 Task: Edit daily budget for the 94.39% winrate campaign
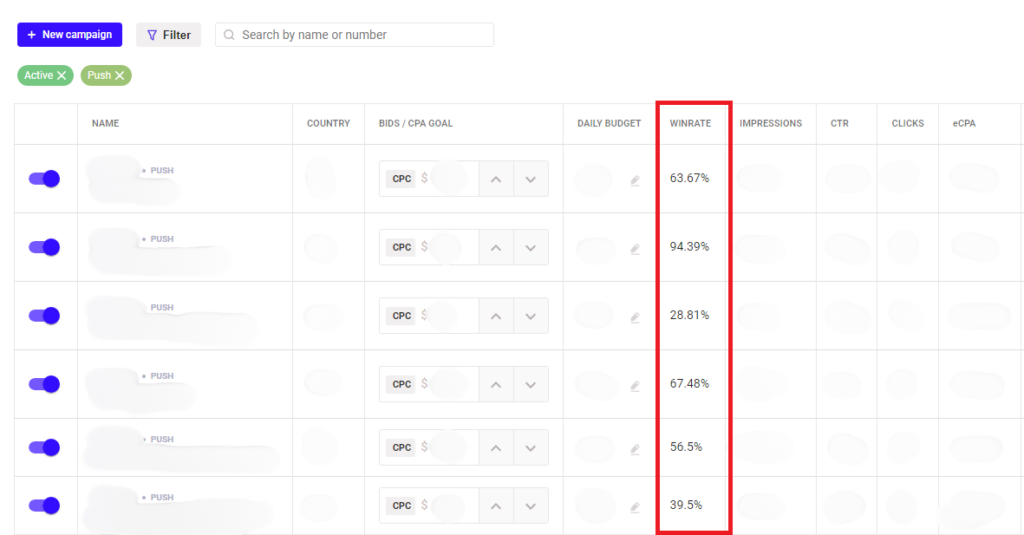point(635,249)
